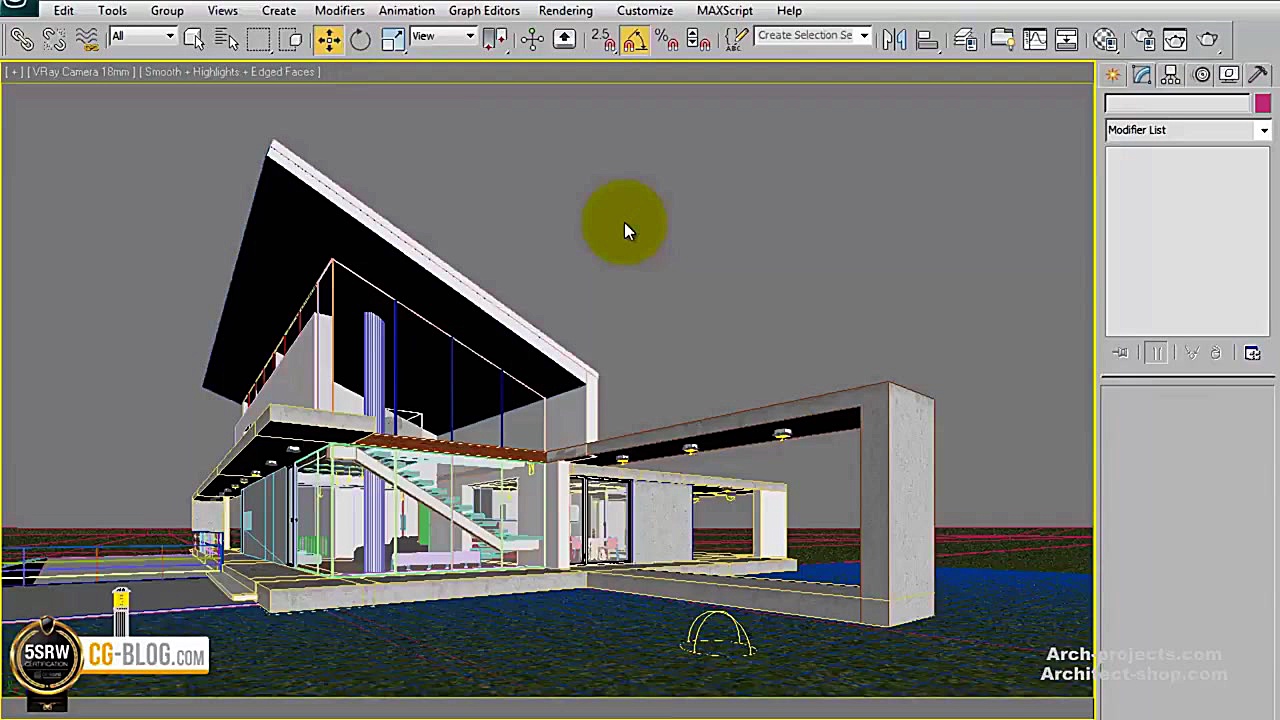Image resolution: width=1280 pixels, height=720 pixels.
Task: Switch to the Hierarchy command panel tab
Action: pyautogui.click(x=1171, y=76)
